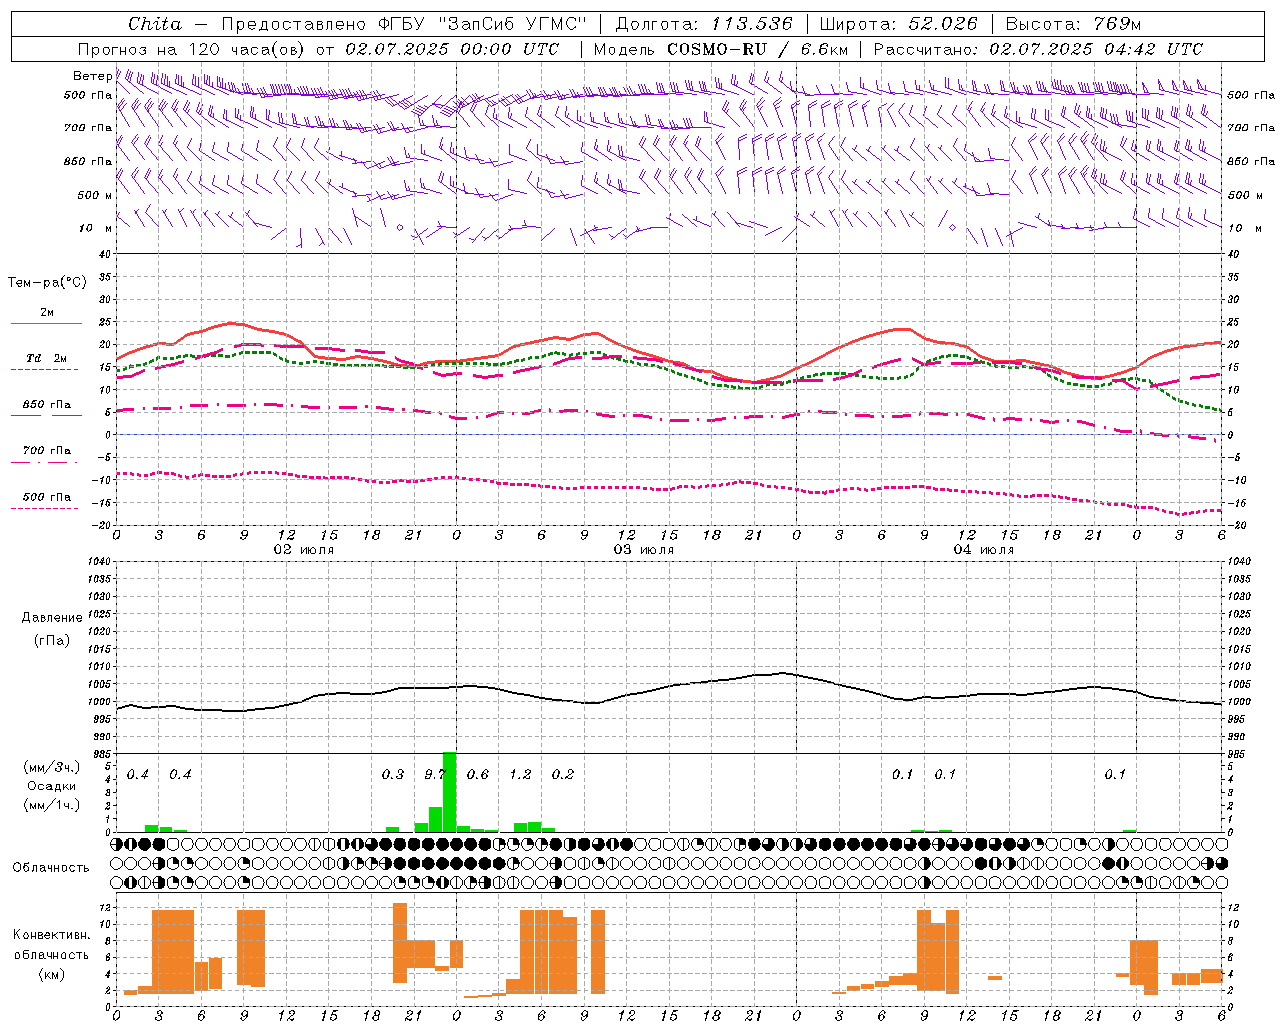Click the pink dotted line sample under legend "500 гПа"
The width and height of the screenshot is (1280, 1024).
pyautogui.click(x=44, y=508)
